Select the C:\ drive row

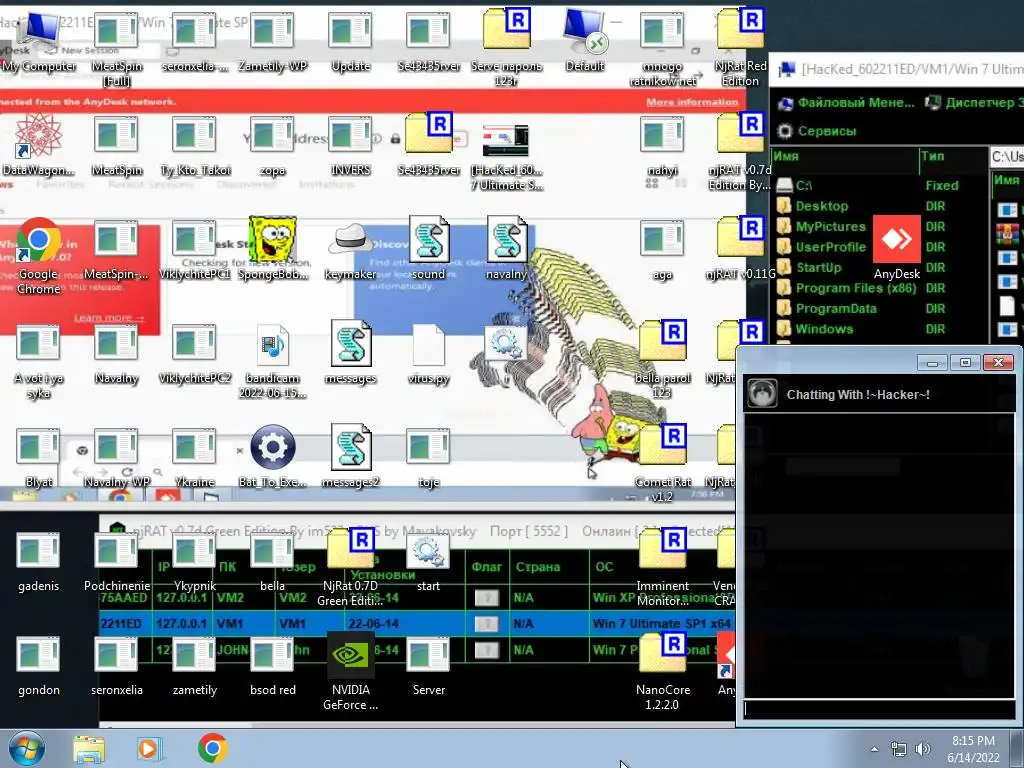coord(878,185)
